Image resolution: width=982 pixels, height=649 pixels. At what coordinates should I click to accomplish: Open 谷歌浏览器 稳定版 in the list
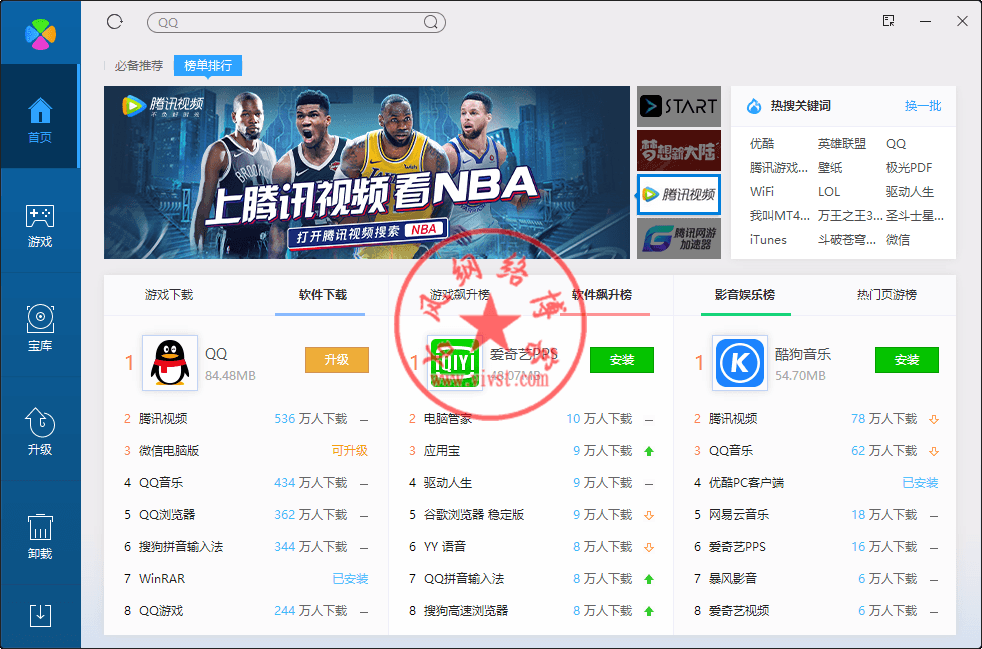474,514
